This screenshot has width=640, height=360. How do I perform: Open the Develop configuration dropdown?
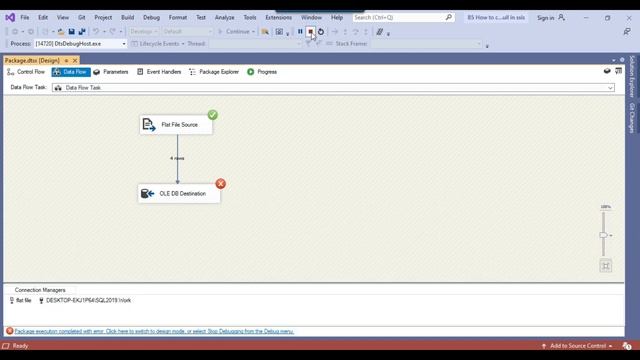pyautogui.click(x=144, y=32)
